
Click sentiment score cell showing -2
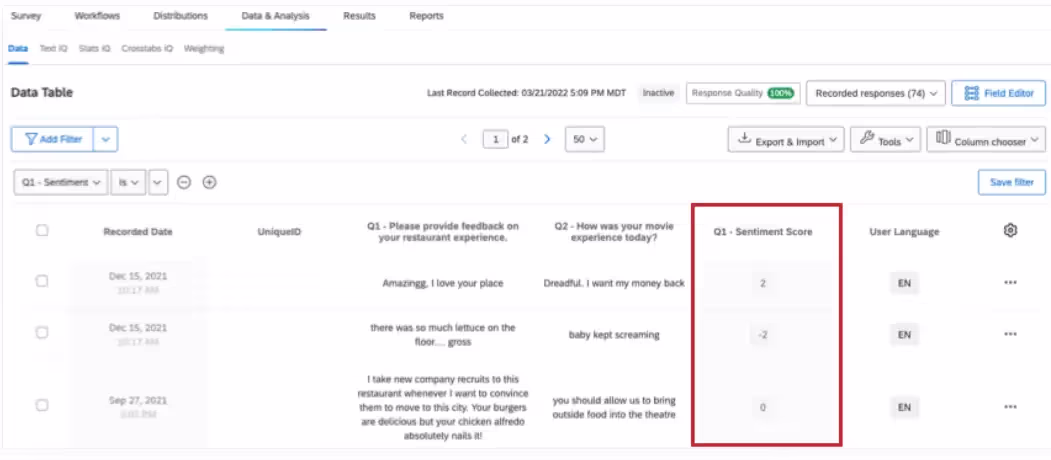click(762, 334)
